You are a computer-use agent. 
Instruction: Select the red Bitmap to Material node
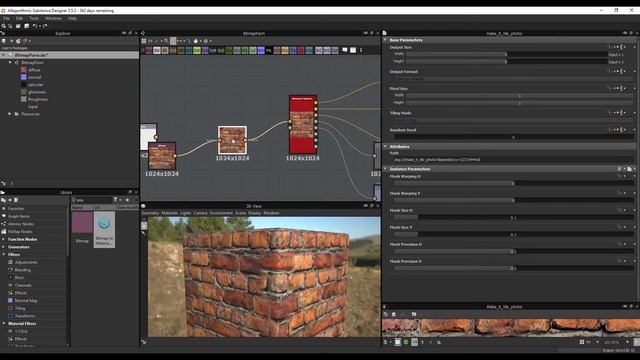303,124
